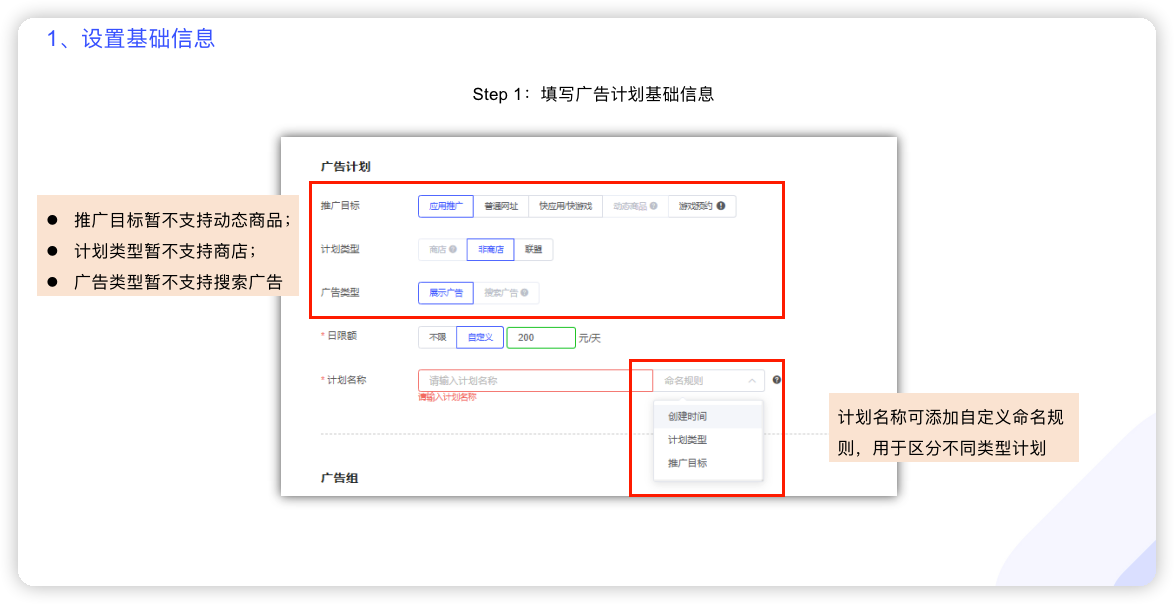Choose 创建时间 from naming rule list
This screenshot has width=1174, height=604.
[x=687, y=416]
